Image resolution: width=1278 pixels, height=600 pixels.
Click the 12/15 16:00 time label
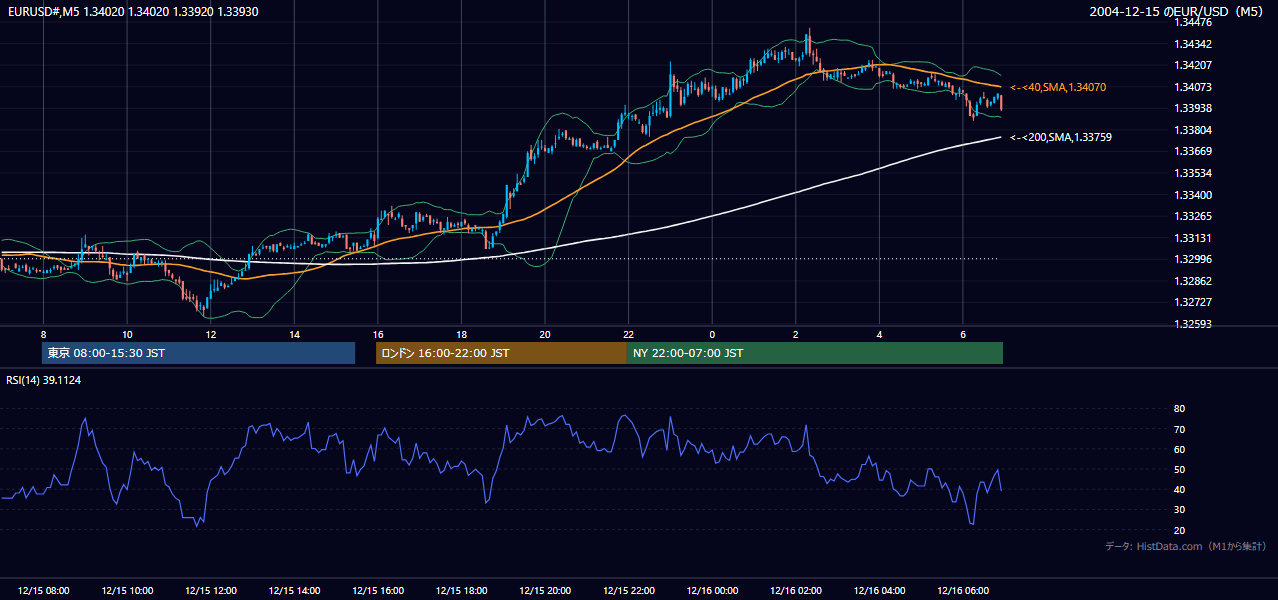378,591
